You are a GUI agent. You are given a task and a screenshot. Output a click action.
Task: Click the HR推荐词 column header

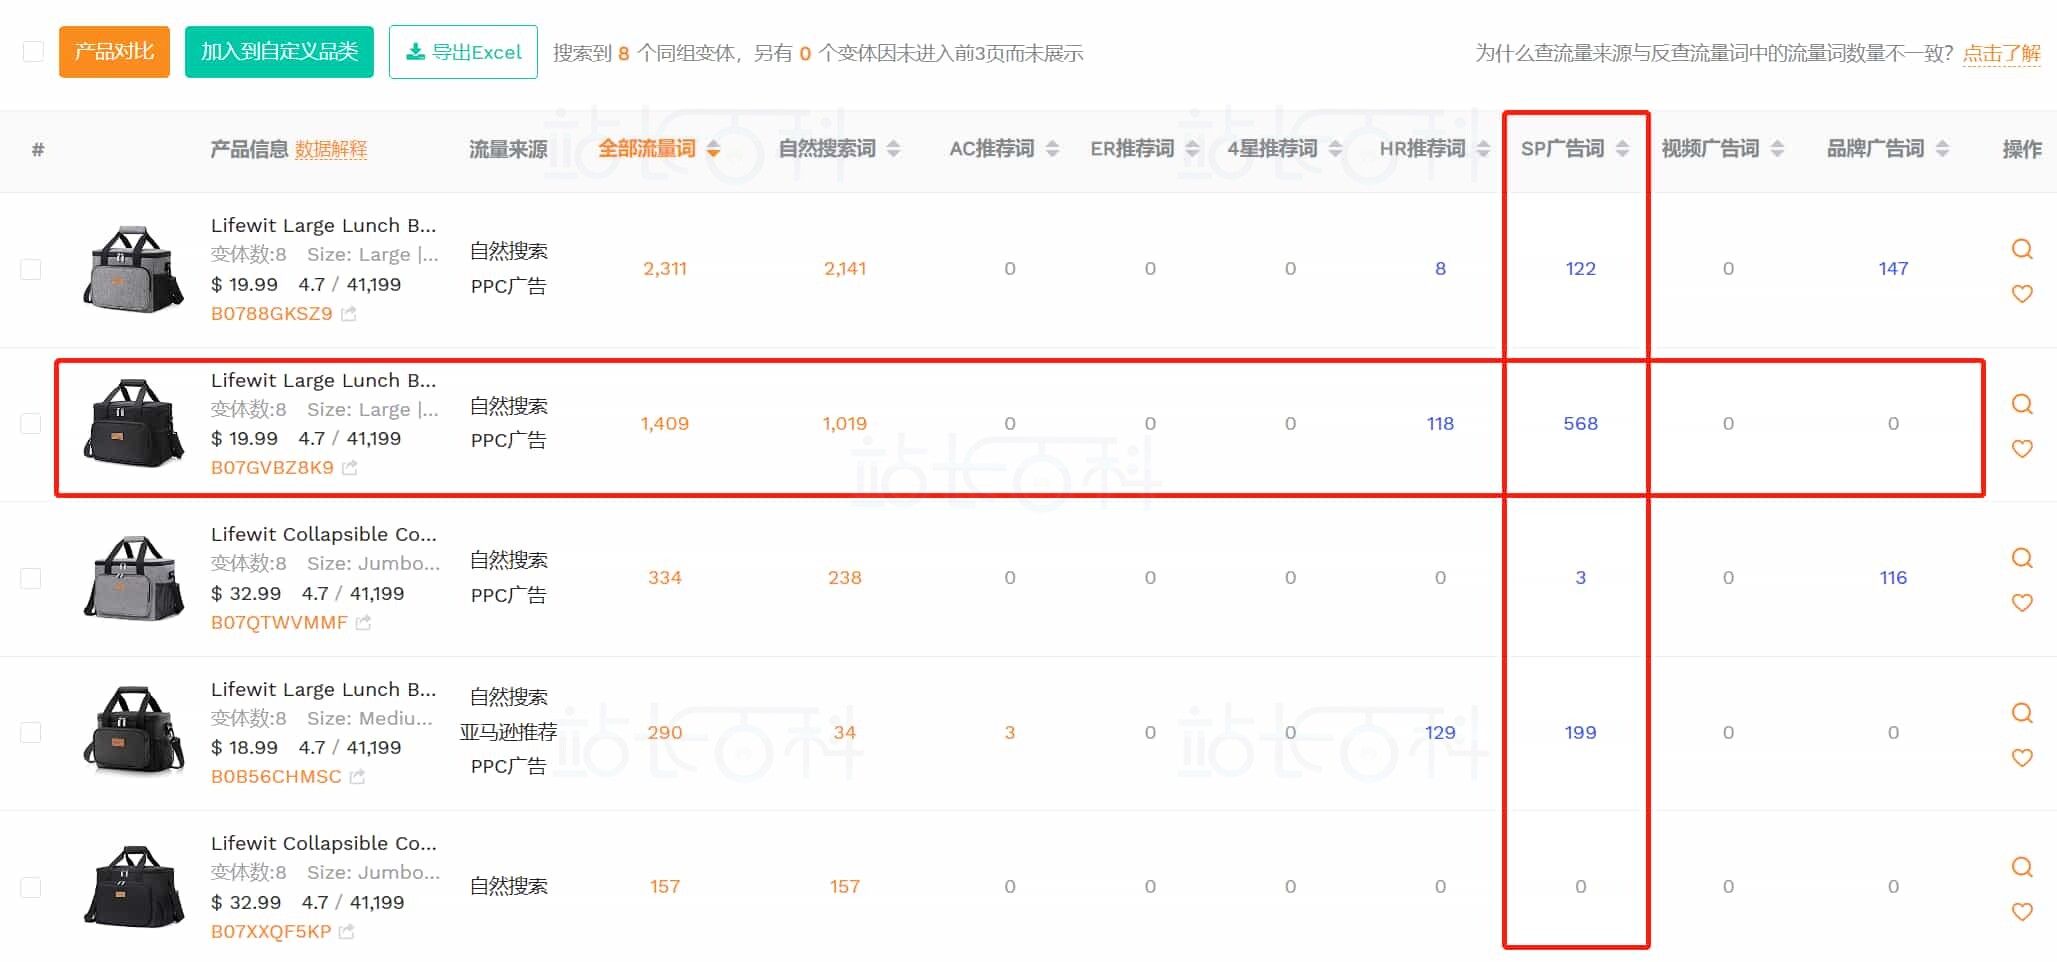coord(1422,149)
